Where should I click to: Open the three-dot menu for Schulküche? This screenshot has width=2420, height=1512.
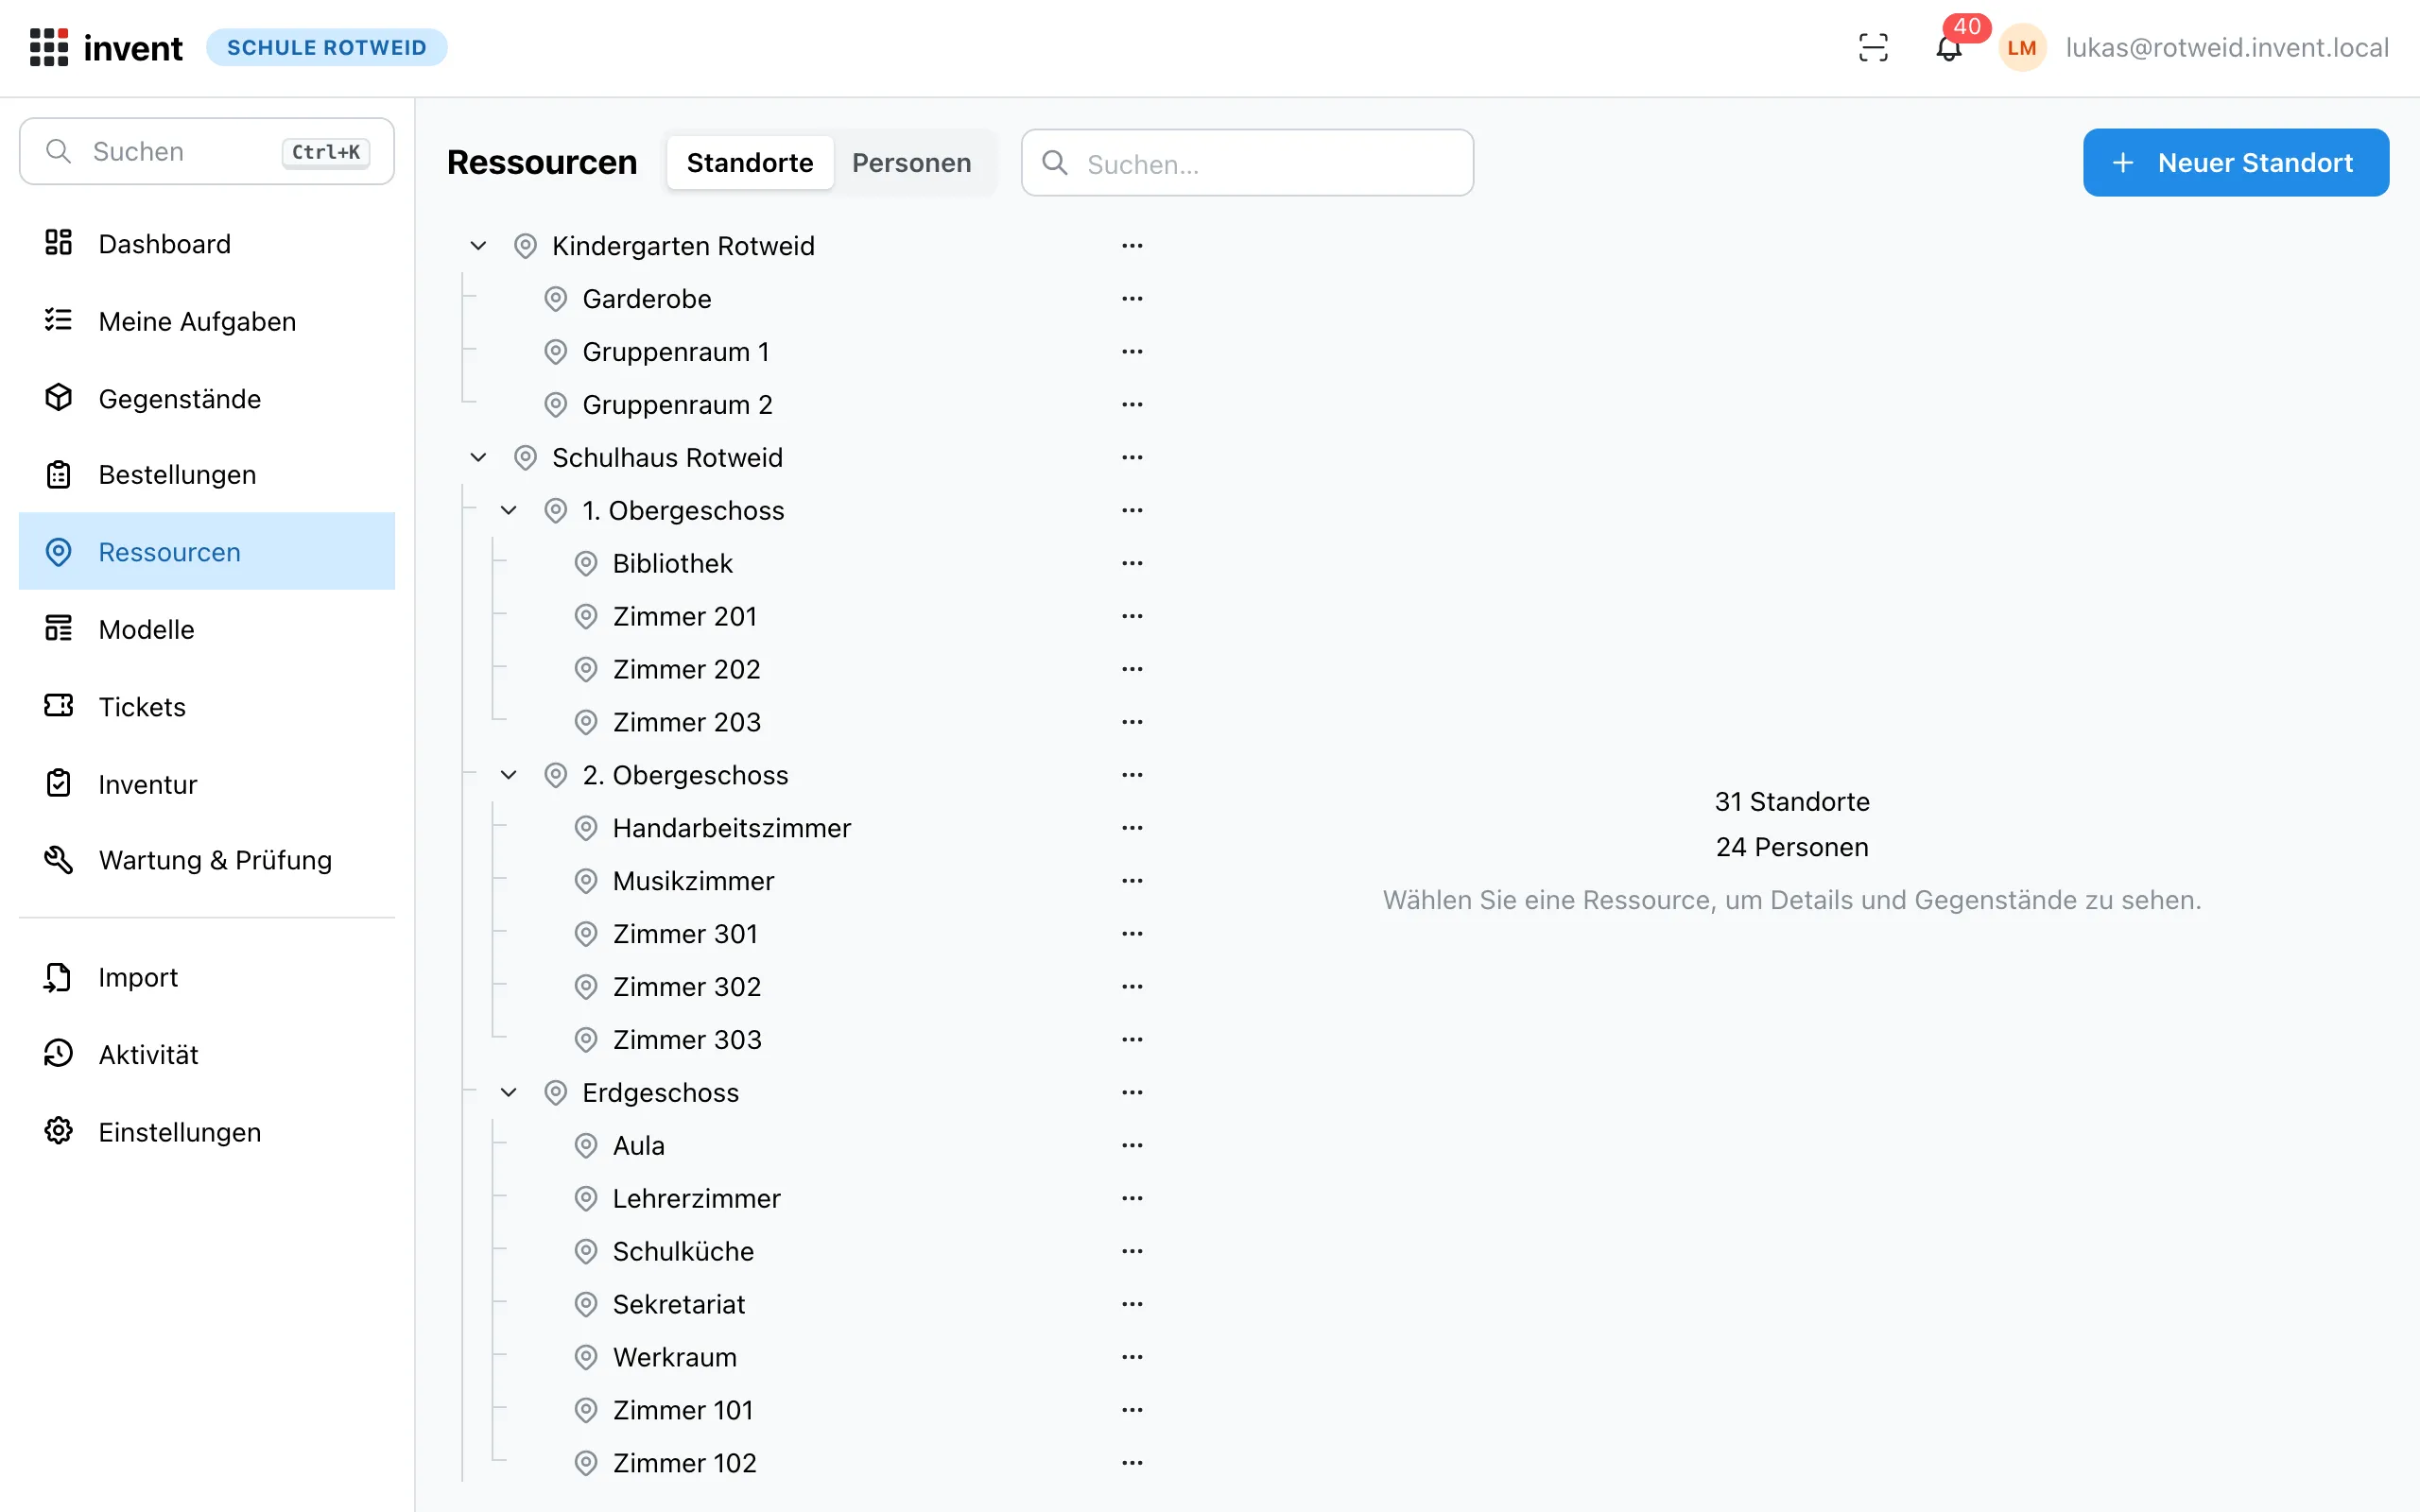click(1132, 1251)
